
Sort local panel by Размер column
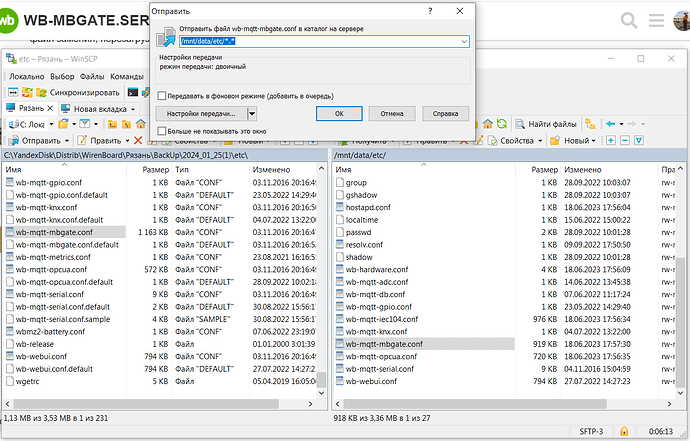[x=155, y=169]
